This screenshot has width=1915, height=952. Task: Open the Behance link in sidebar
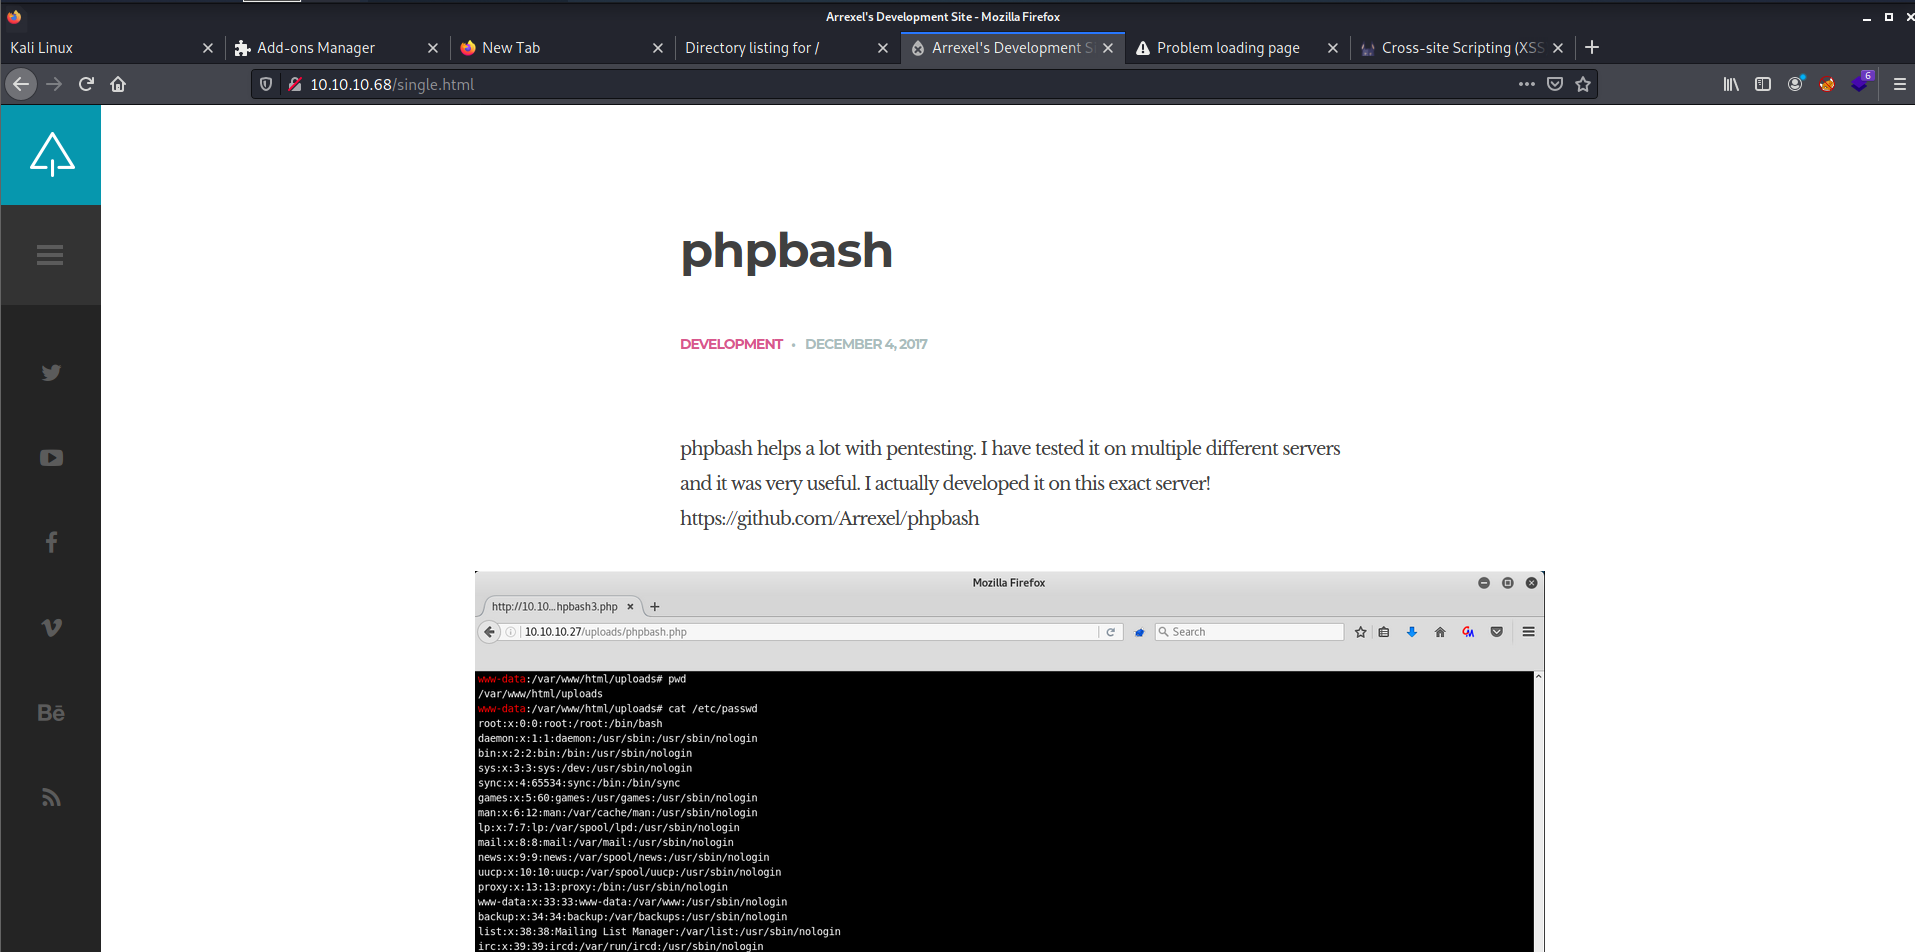coord(51,712)
